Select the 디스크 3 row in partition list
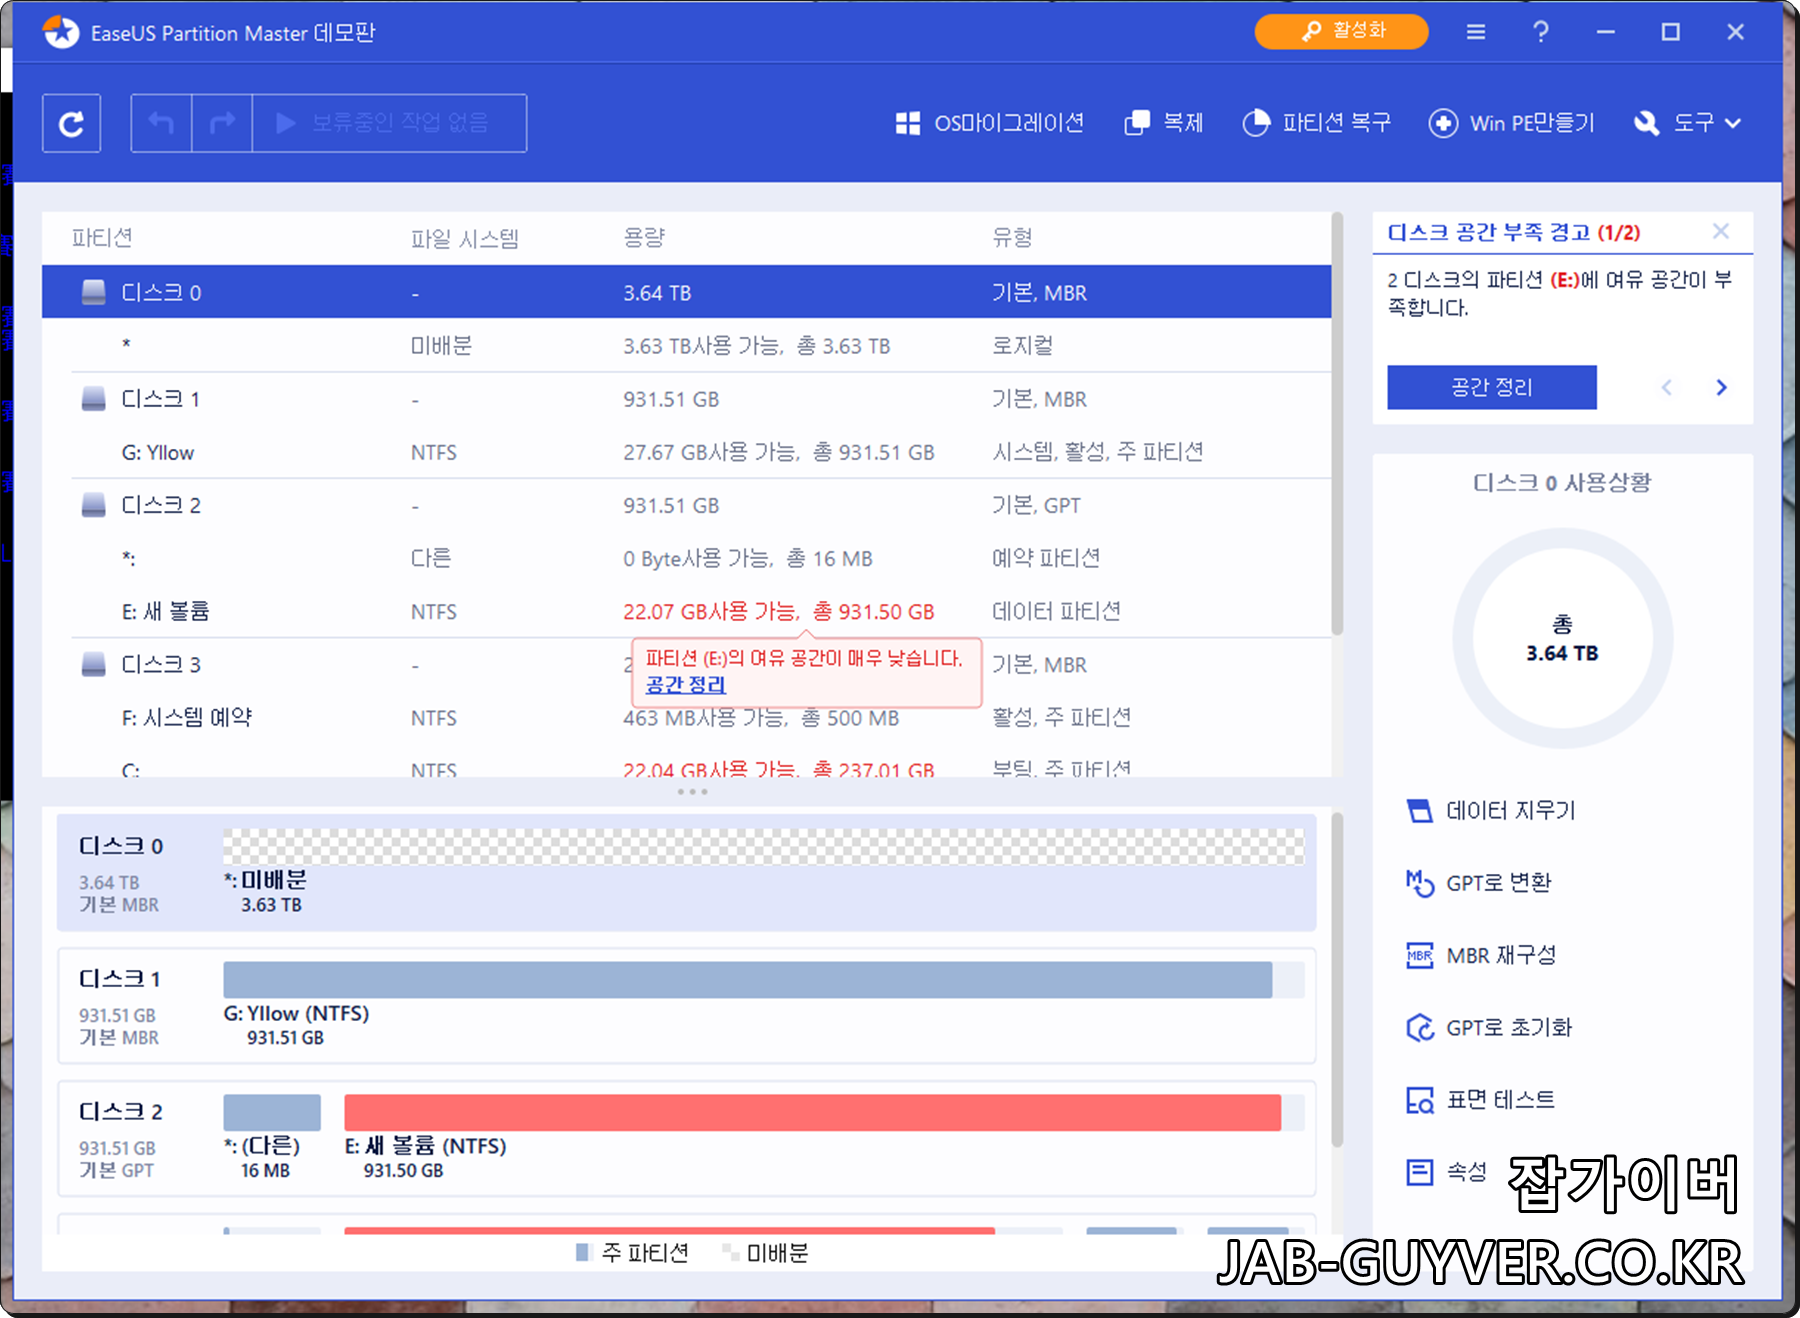 pyautogui.click(x=686, y=664)
